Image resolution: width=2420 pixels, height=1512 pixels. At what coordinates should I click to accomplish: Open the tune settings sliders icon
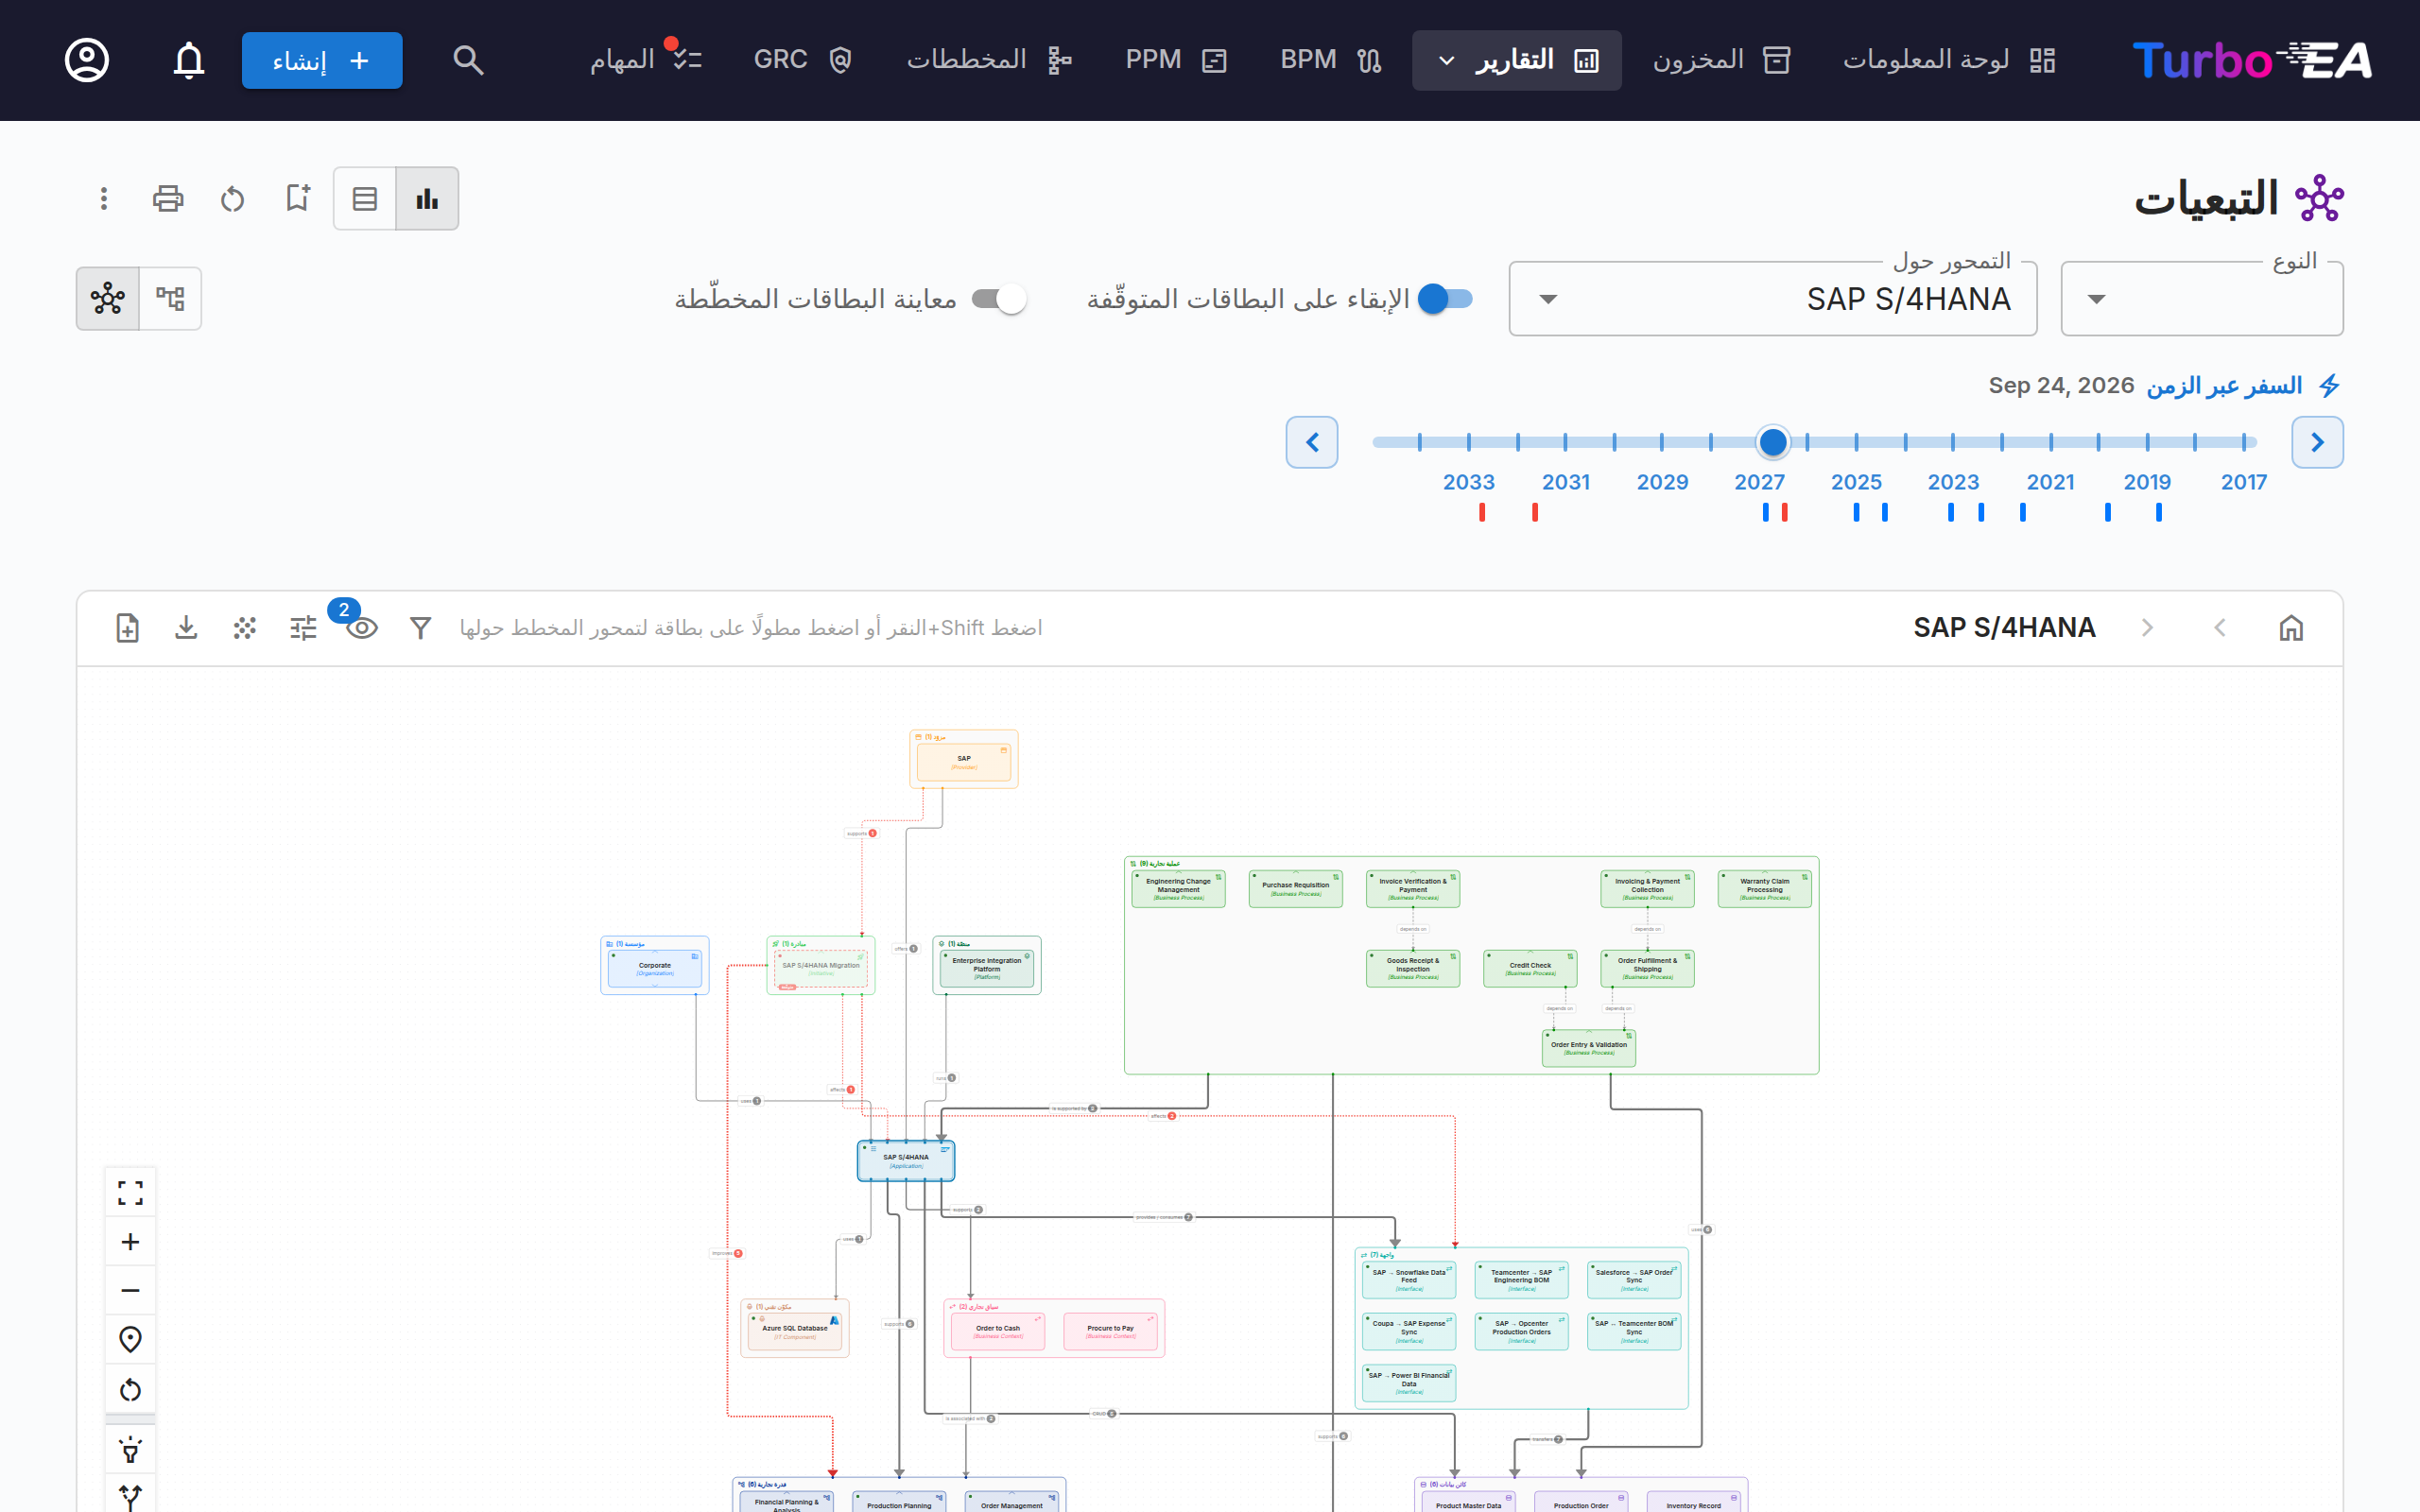[303, 628]
